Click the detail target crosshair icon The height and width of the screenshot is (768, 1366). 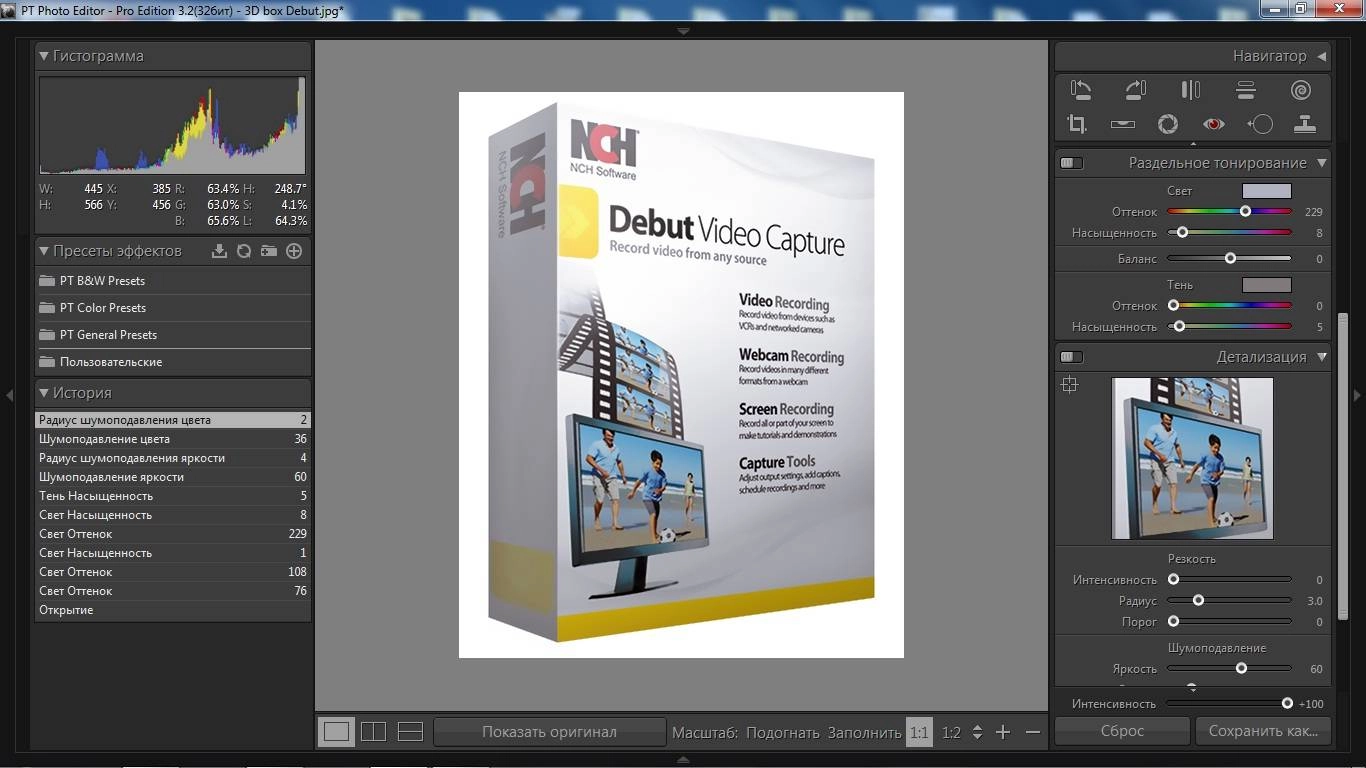click(x=1069, y=385)
